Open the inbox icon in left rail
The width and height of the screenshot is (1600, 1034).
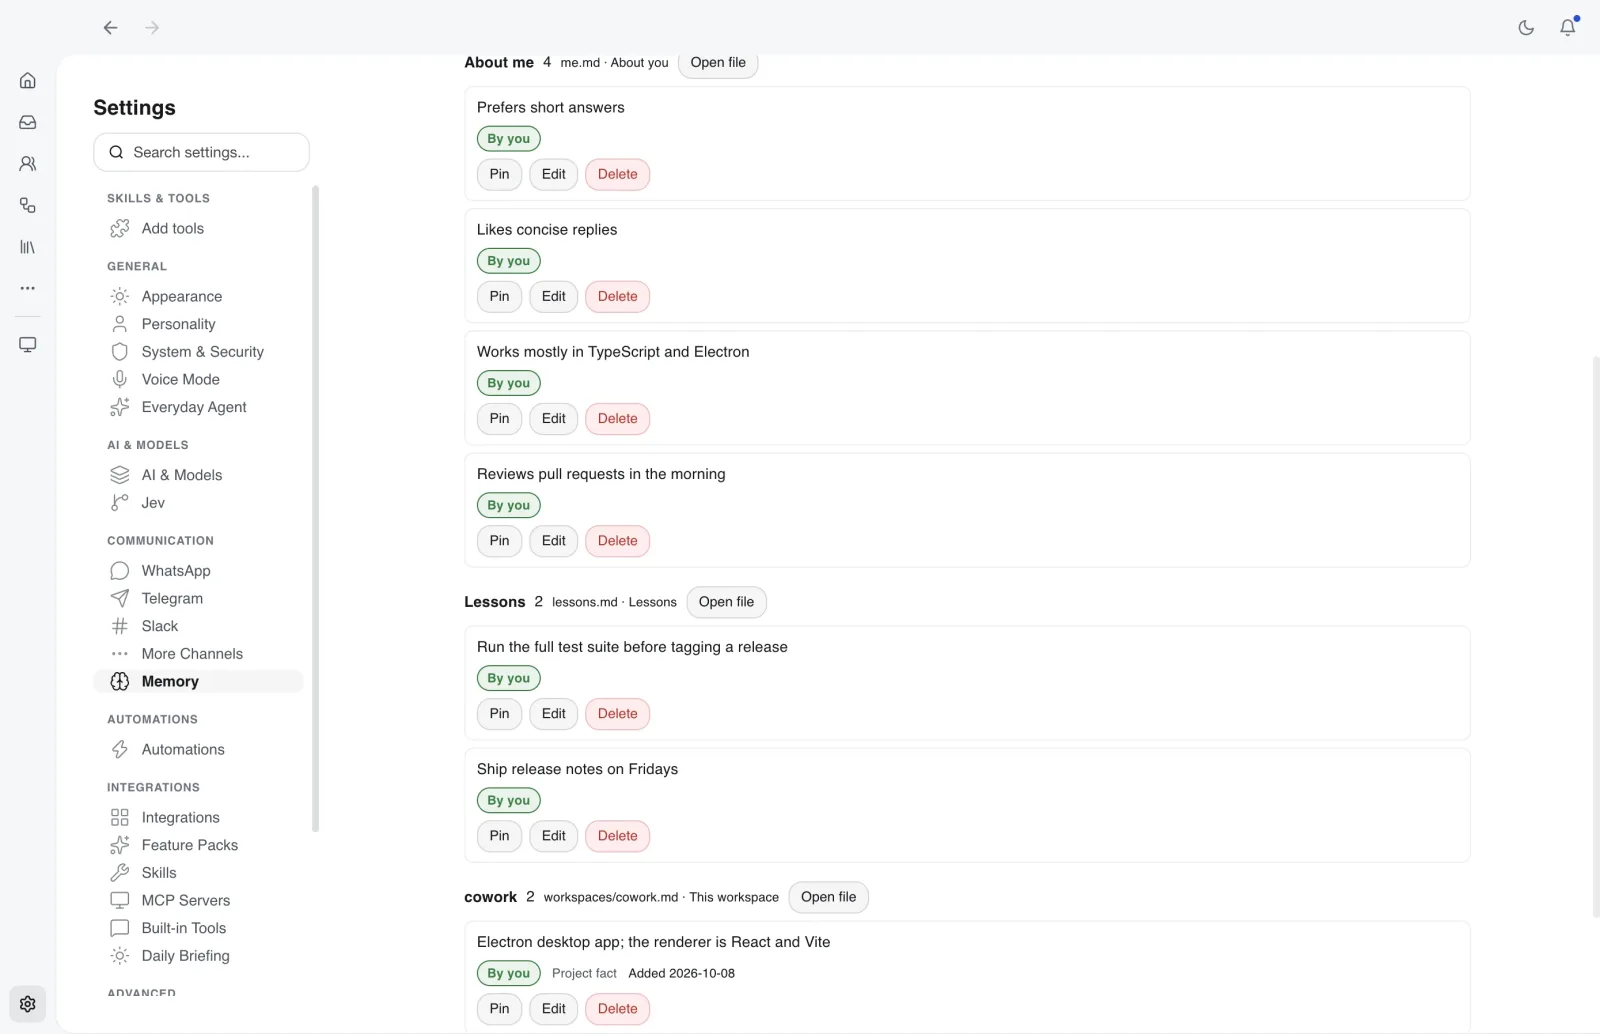tap(28, 122)
